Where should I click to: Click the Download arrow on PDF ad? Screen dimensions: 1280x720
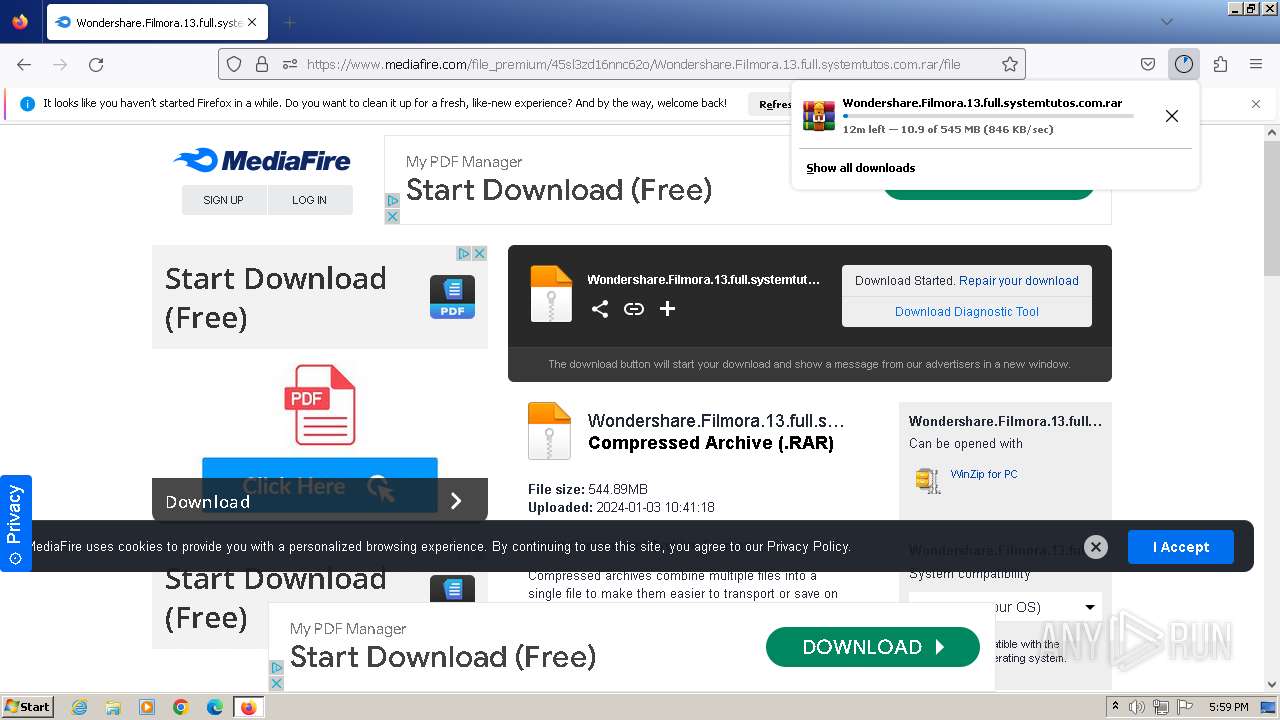456,501
